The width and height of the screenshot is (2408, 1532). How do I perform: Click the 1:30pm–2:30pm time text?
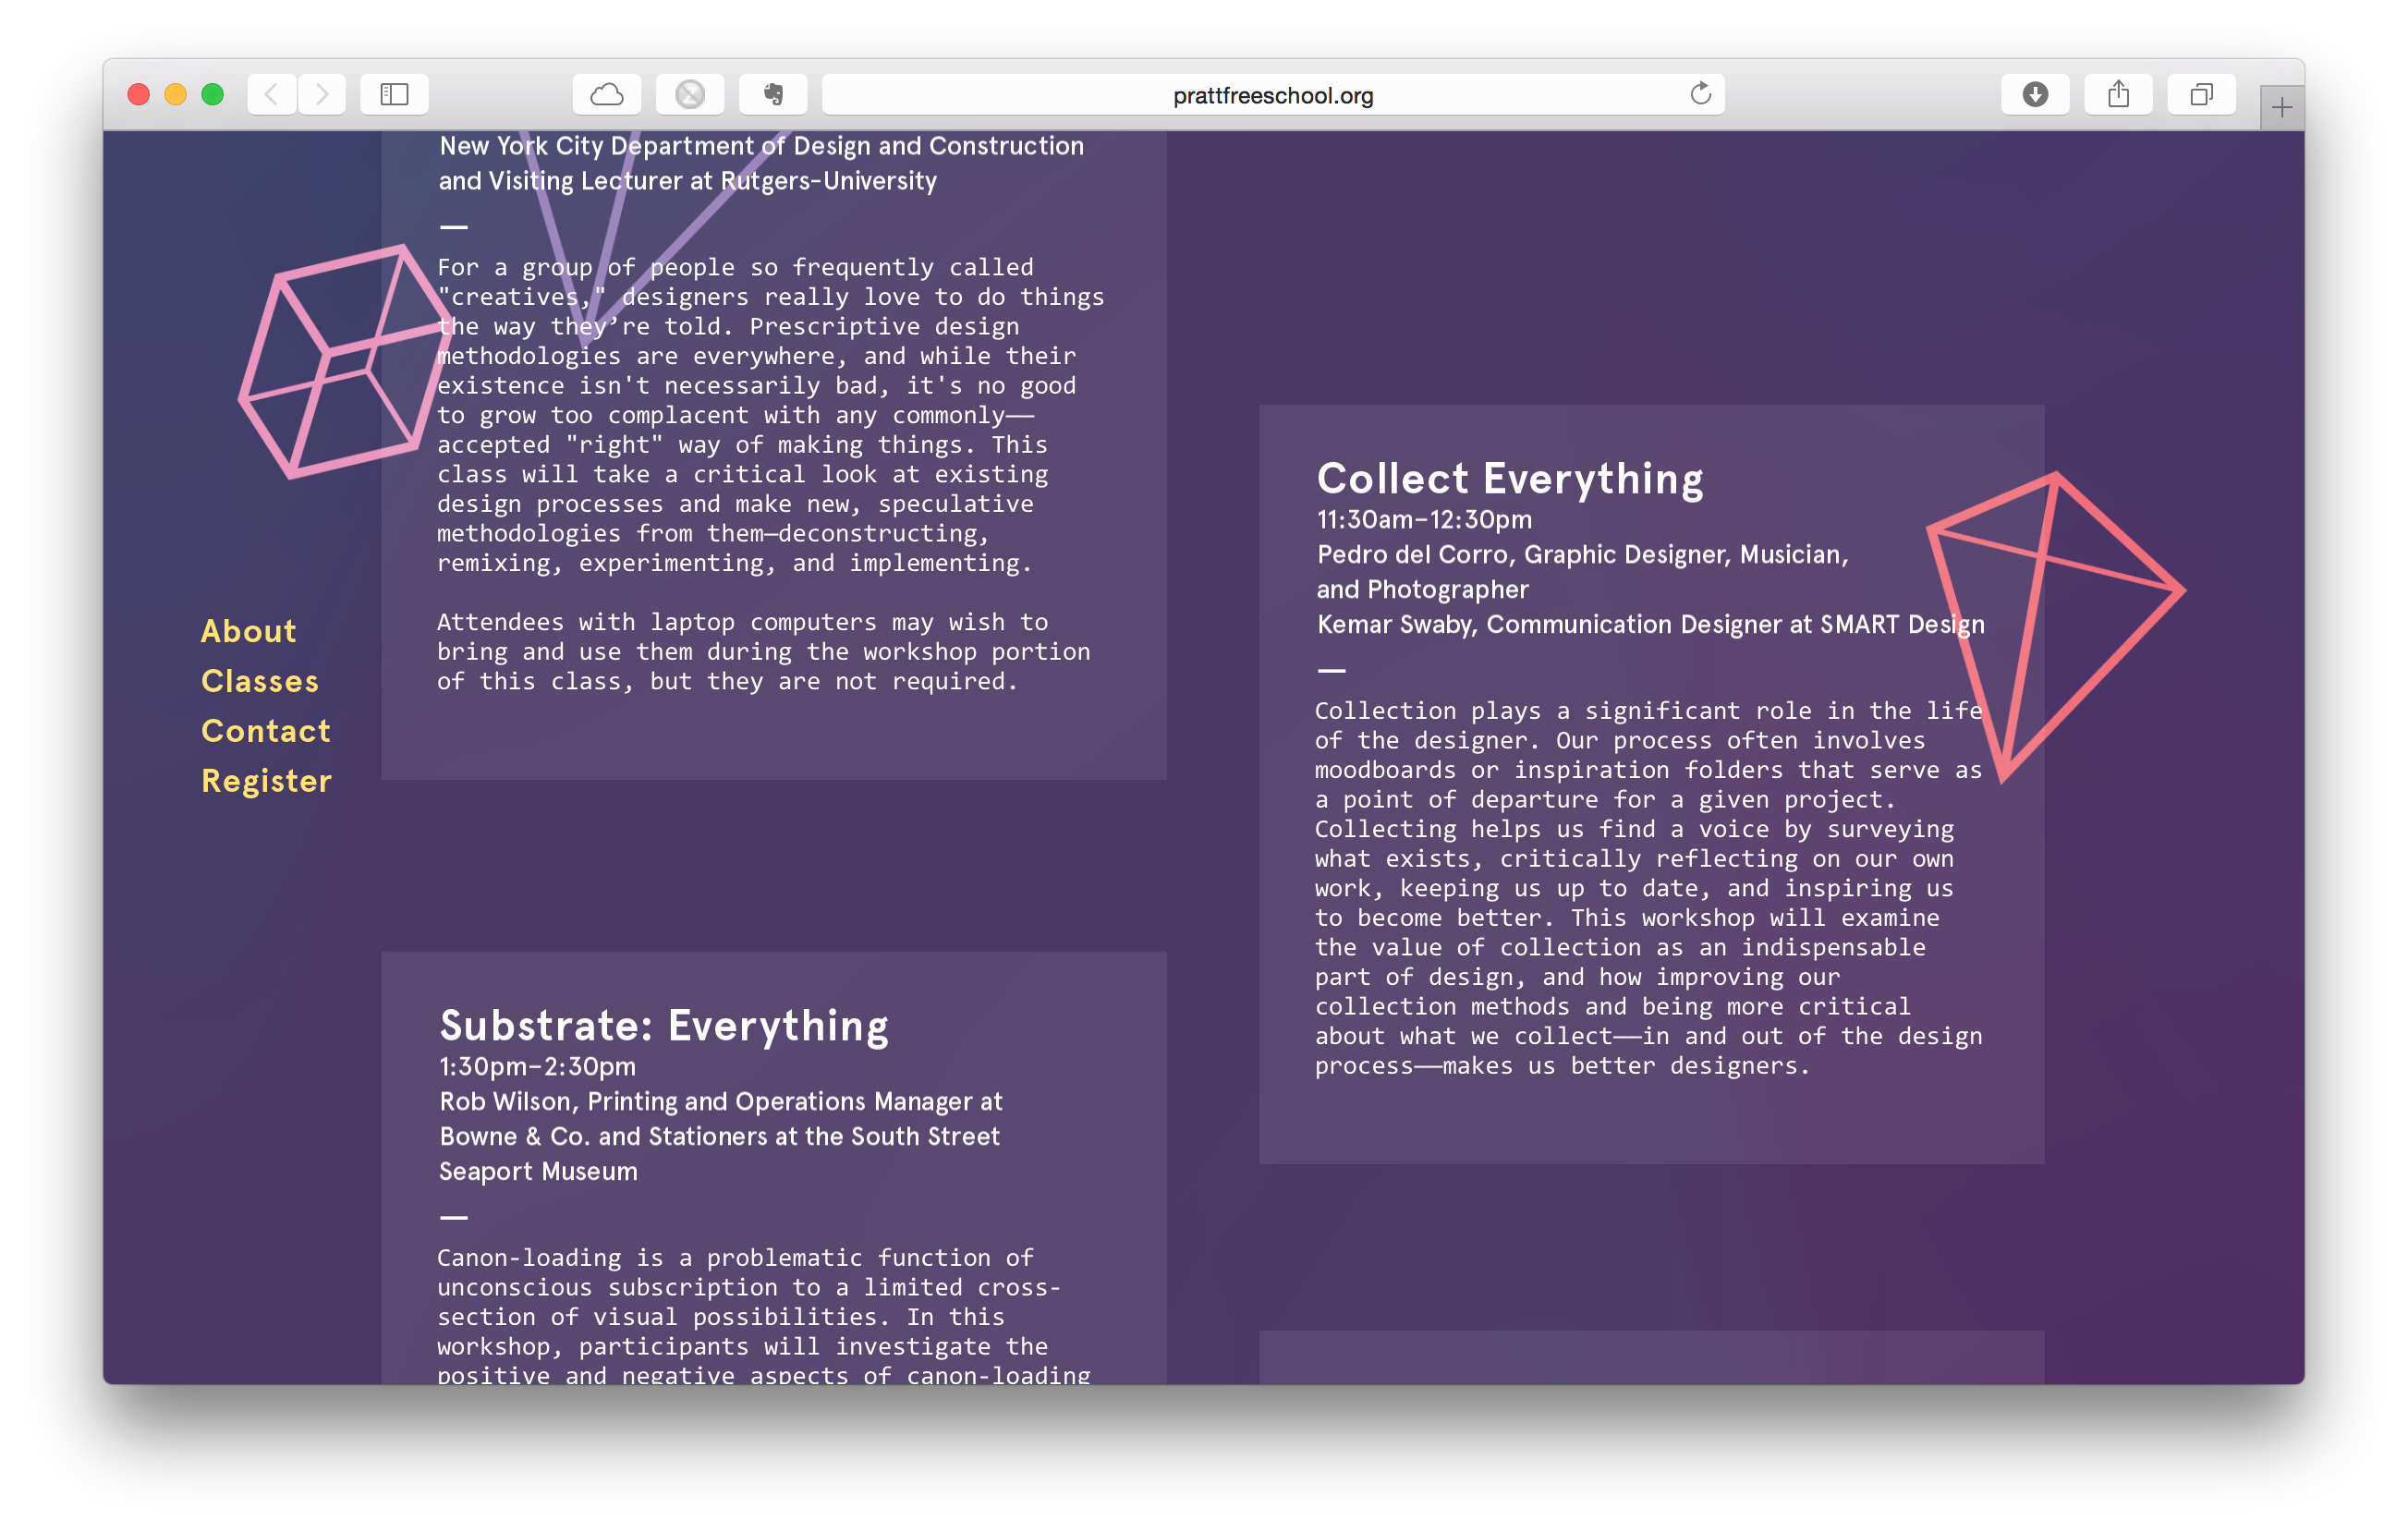click(538, 1067)
